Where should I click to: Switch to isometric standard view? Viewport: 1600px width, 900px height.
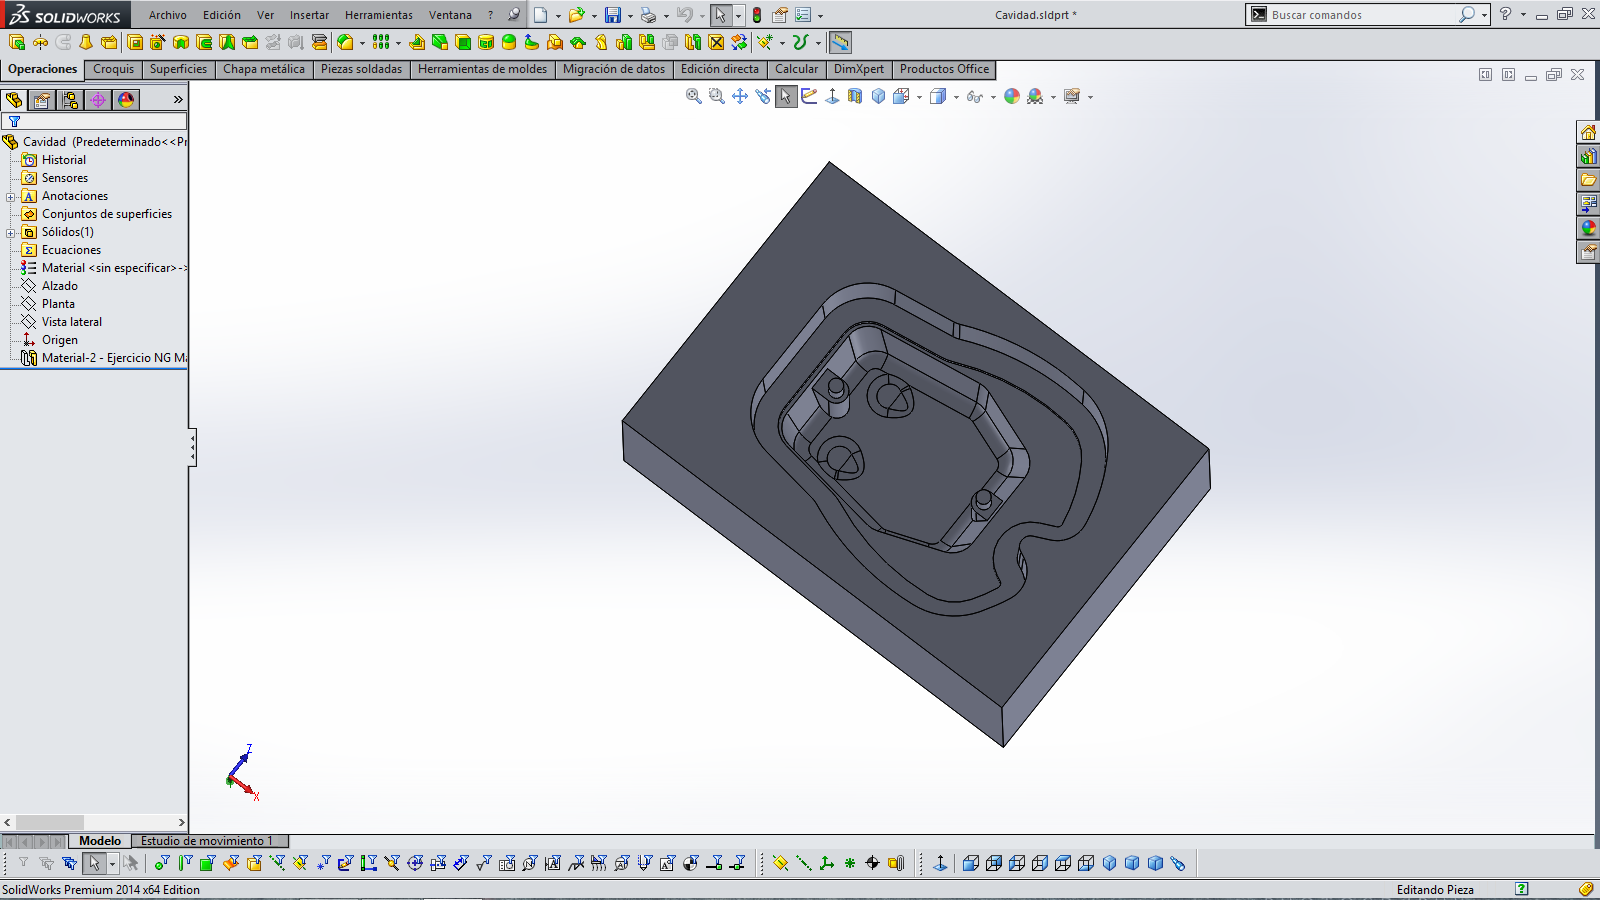1109,863
